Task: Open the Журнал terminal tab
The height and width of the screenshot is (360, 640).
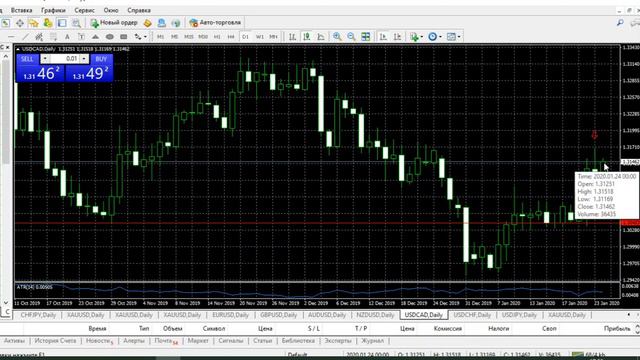Action: click(372, 340)
